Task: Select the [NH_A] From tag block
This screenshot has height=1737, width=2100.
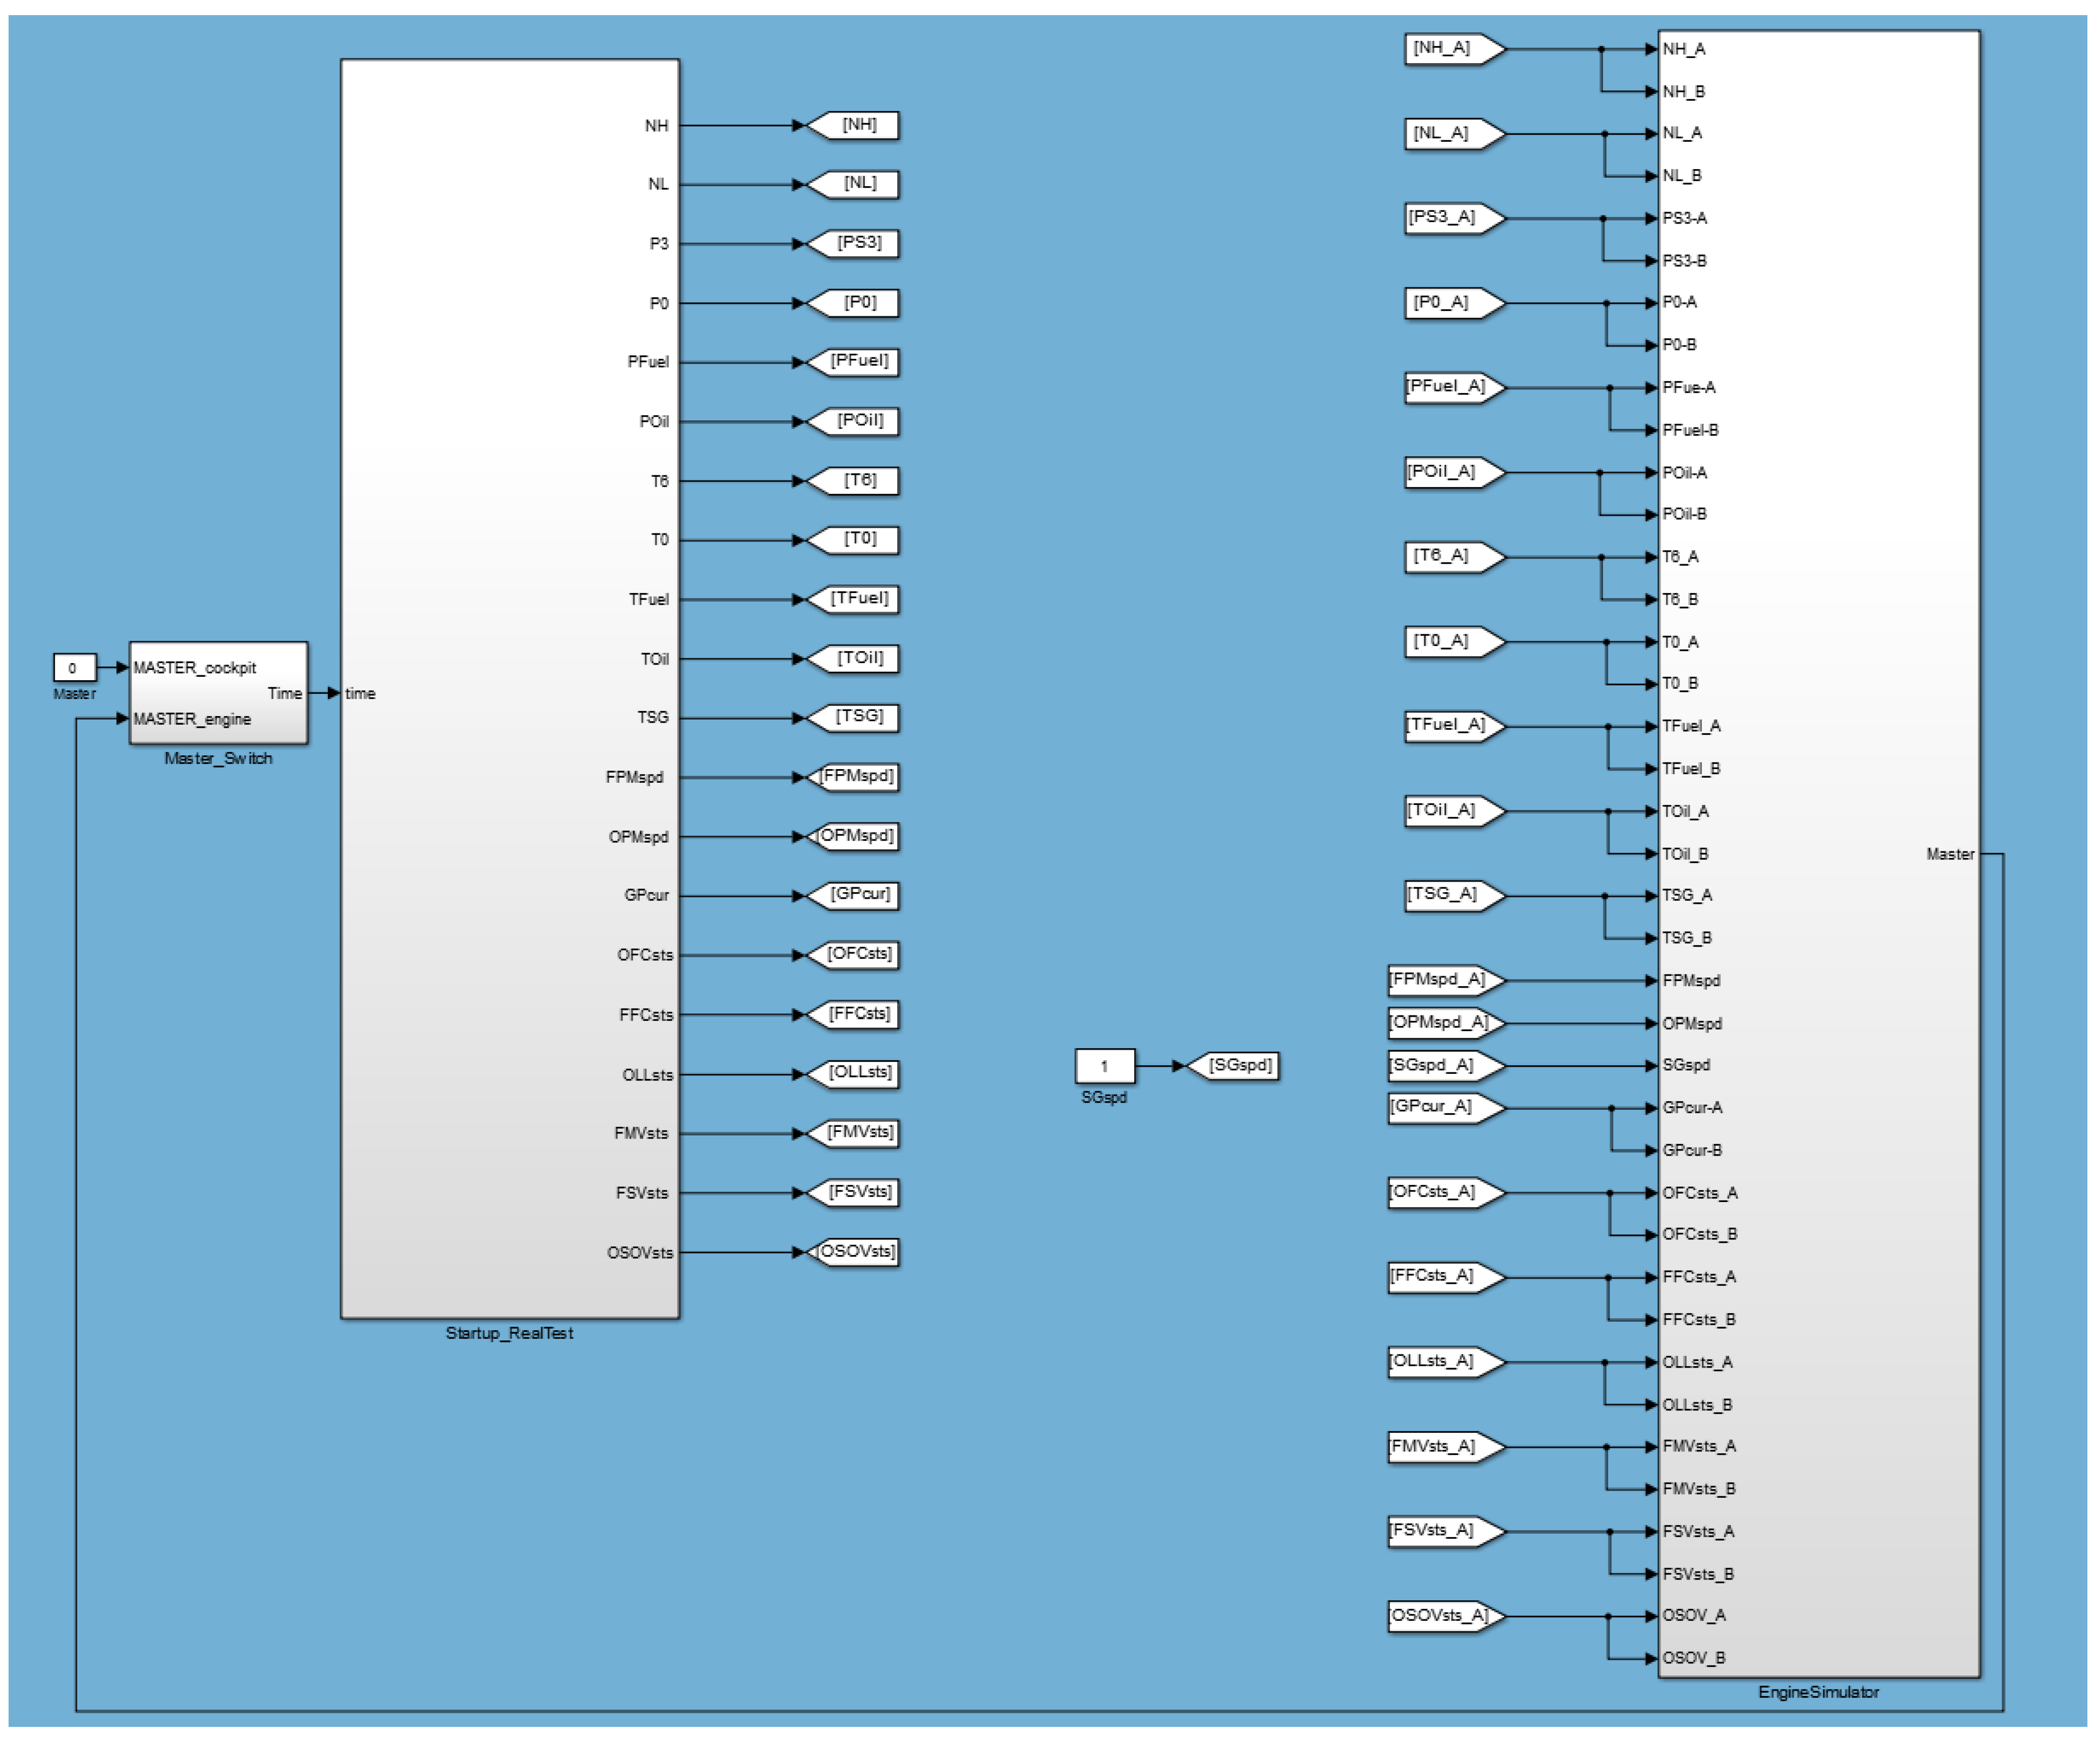Action: [1450, 48]
